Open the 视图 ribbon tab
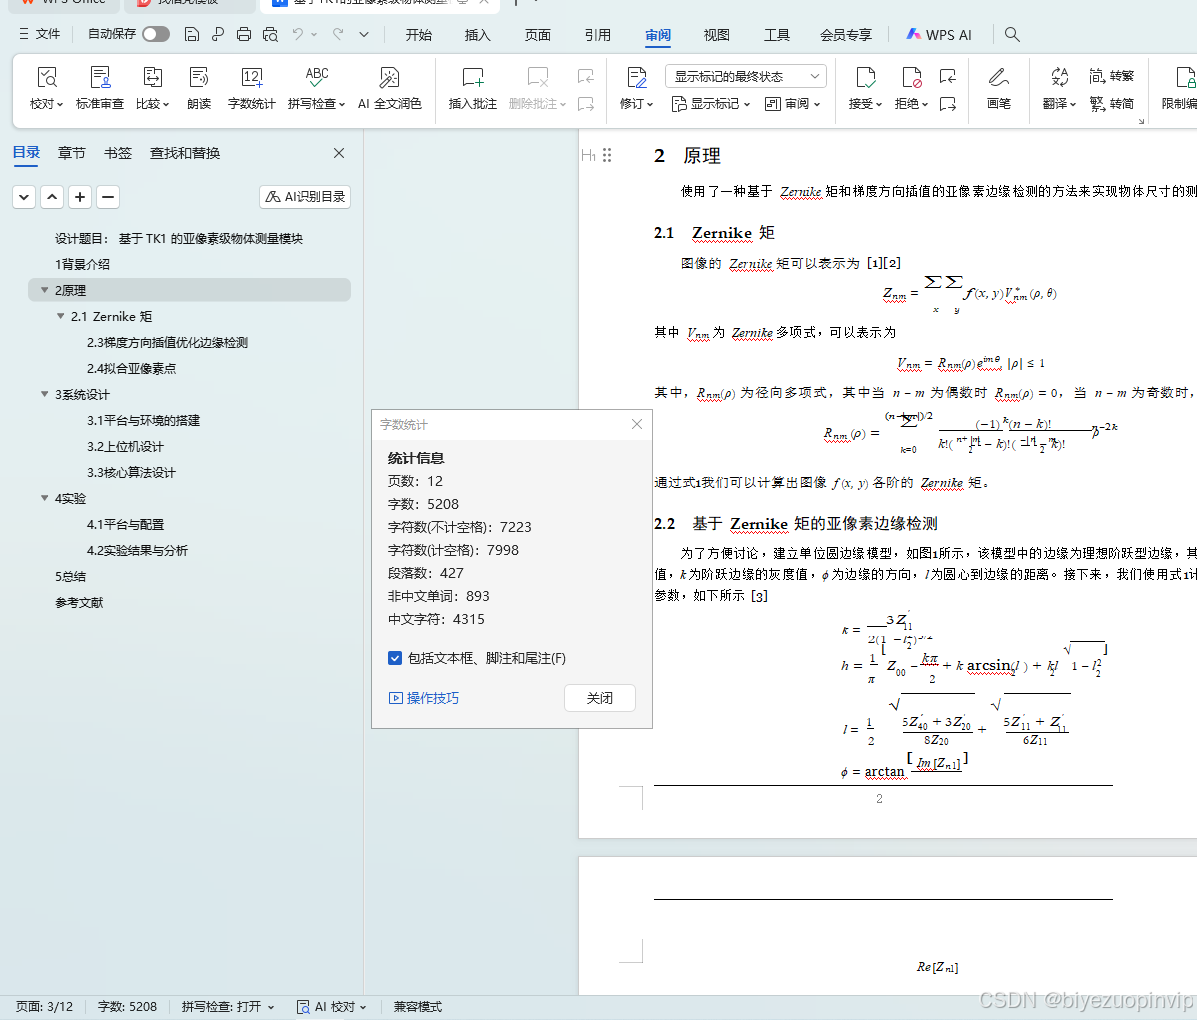This screenshot has height=1020, width=1197. (x=717, y=35)
